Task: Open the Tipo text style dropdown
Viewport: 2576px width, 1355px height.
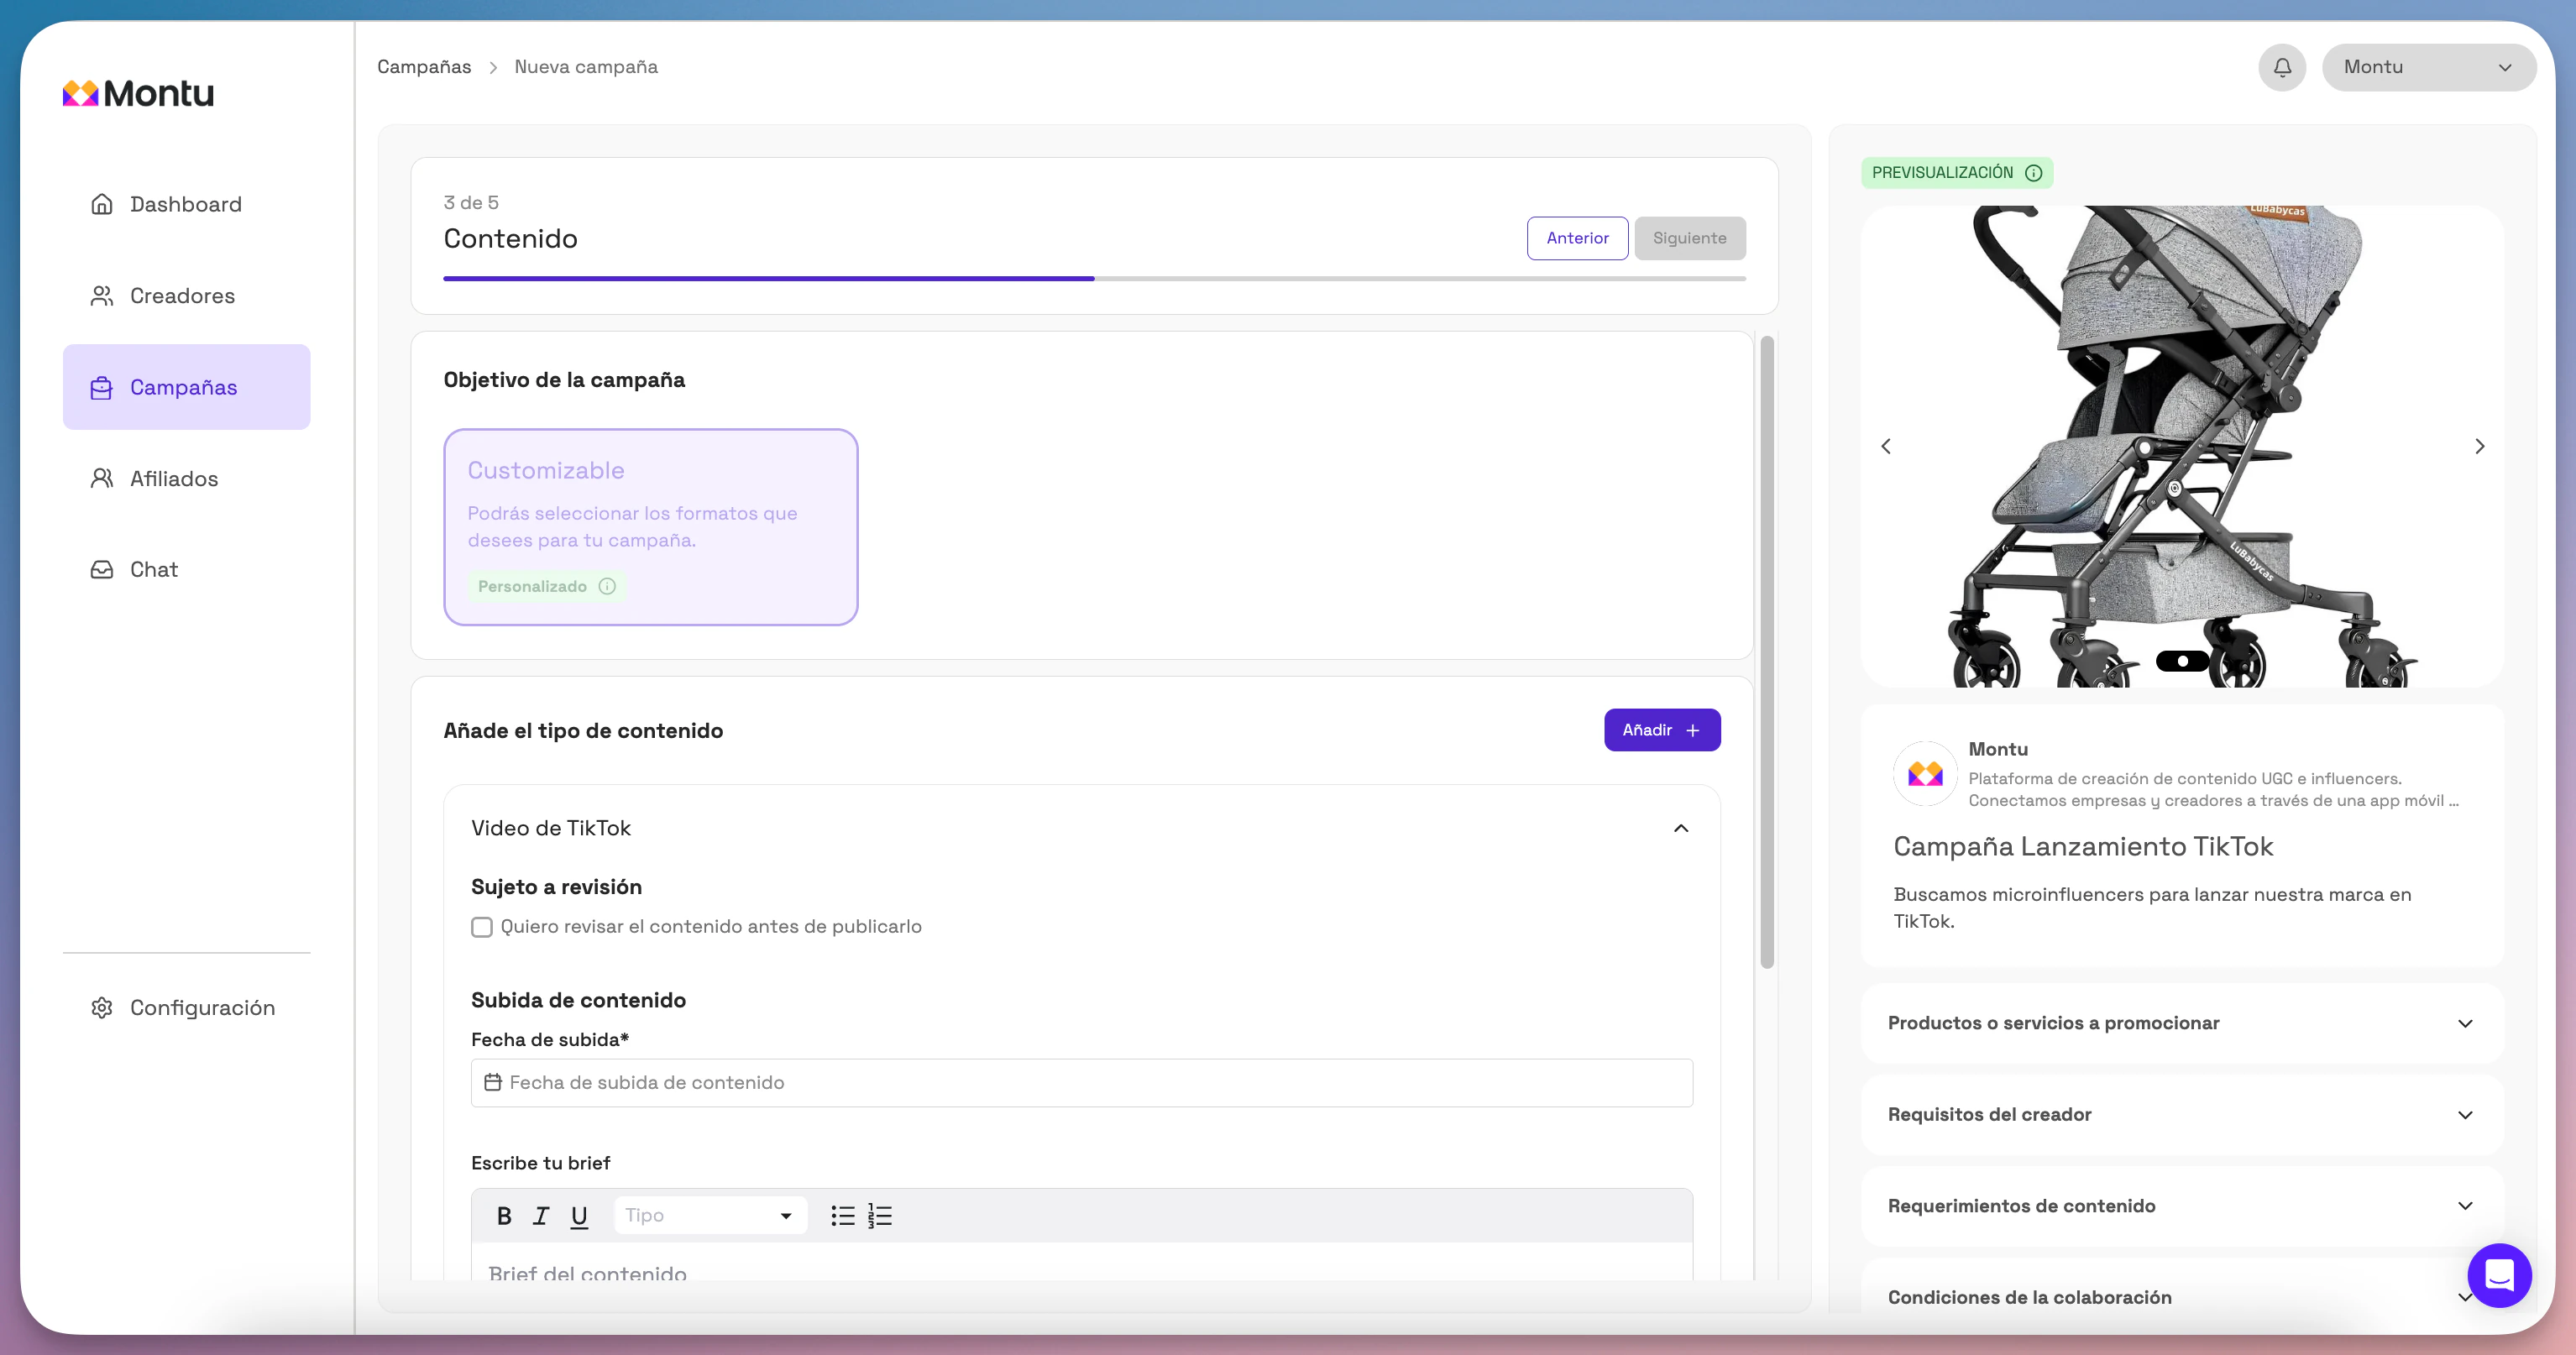Action: (x=710, y=1216)
